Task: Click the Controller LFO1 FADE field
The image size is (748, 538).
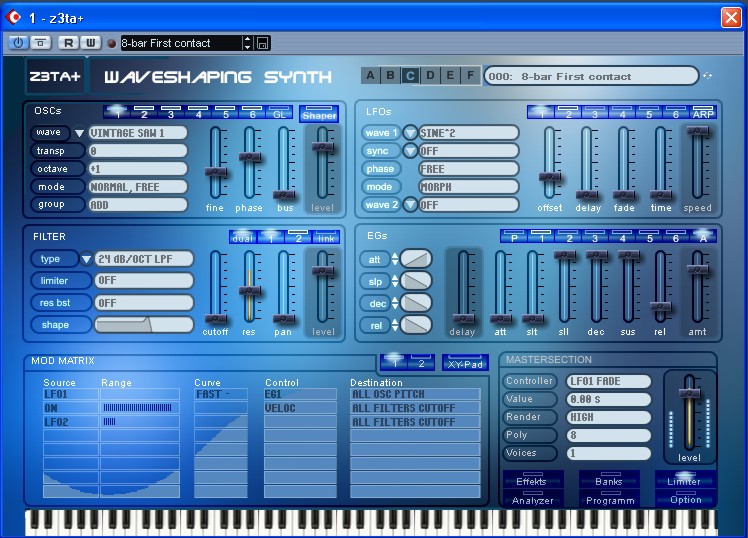Action: point(609,381)
